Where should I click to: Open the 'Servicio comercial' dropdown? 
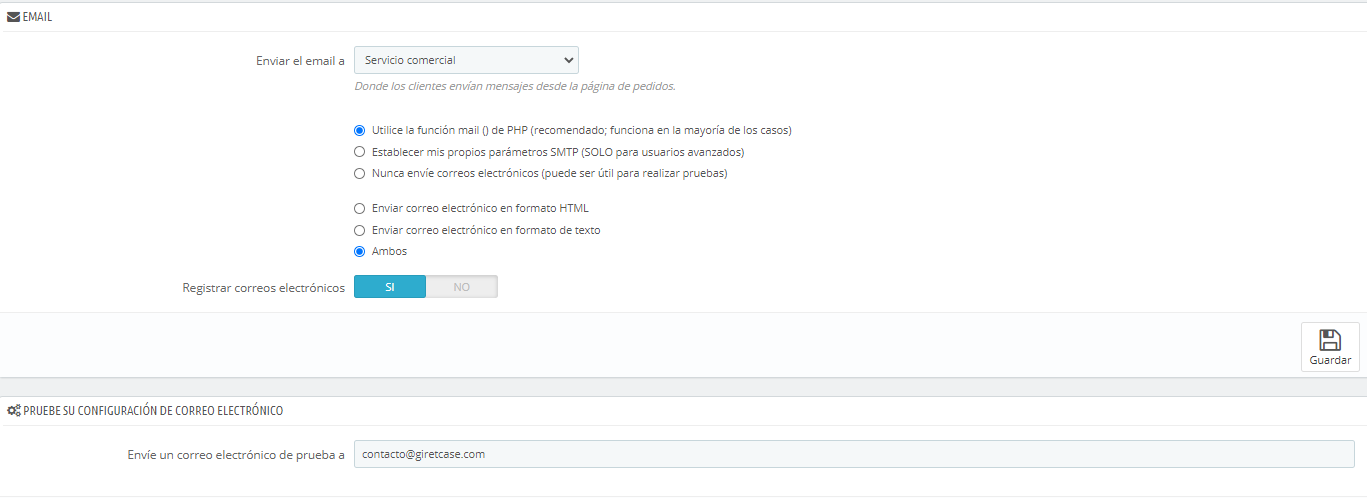466,60
